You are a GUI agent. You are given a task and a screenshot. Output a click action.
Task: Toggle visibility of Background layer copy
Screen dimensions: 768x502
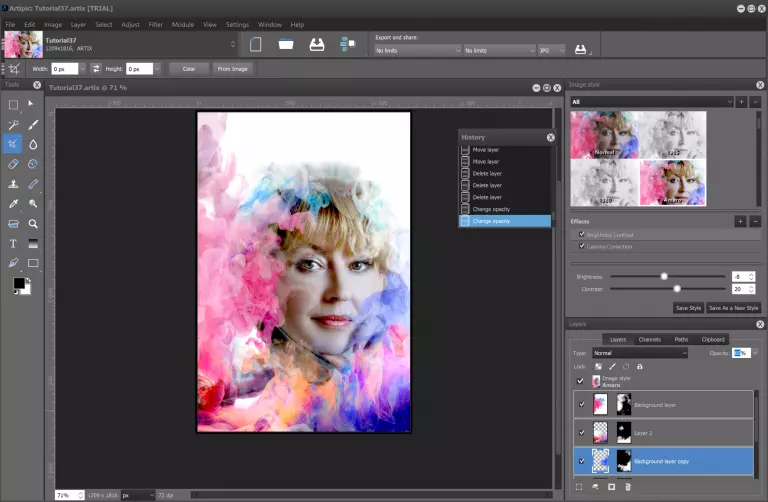(x=580, y=460)
